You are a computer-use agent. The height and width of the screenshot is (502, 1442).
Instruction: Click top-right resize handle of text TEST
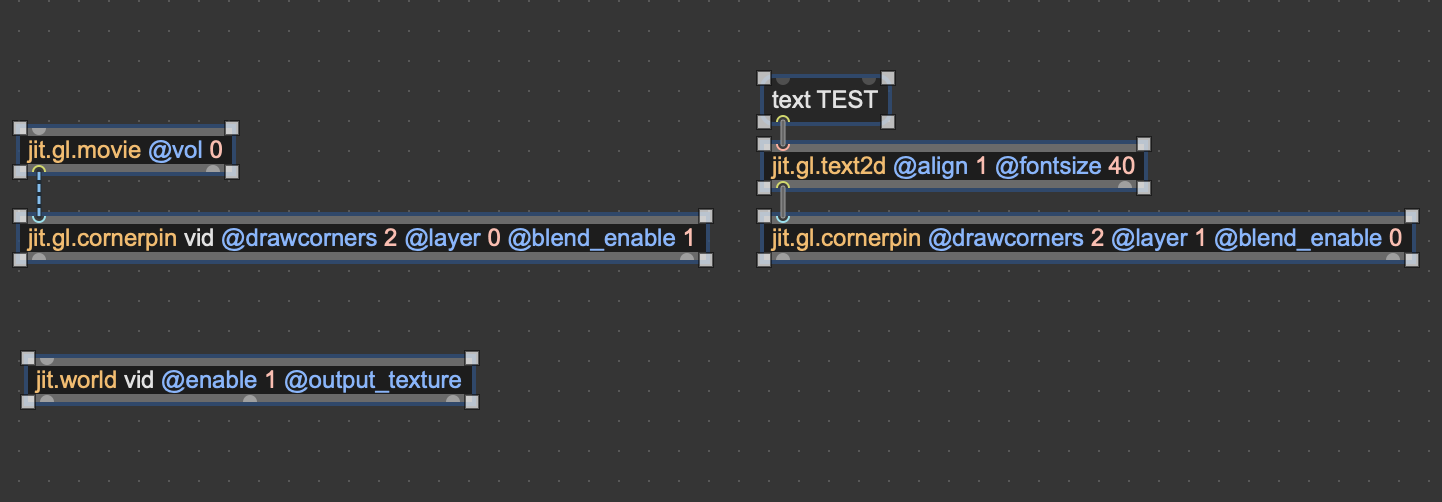tap(887, 79)
